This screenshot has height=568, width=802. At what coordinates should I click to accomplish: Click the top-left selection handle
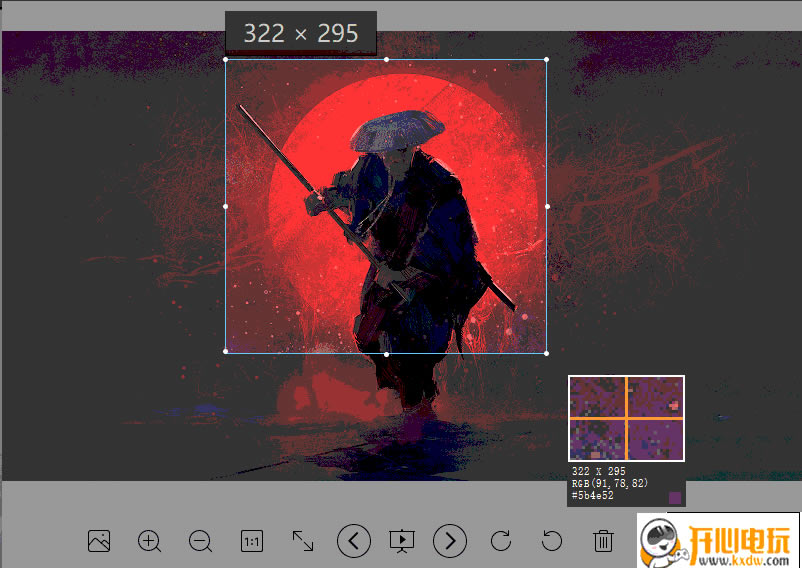pos(226,60)
